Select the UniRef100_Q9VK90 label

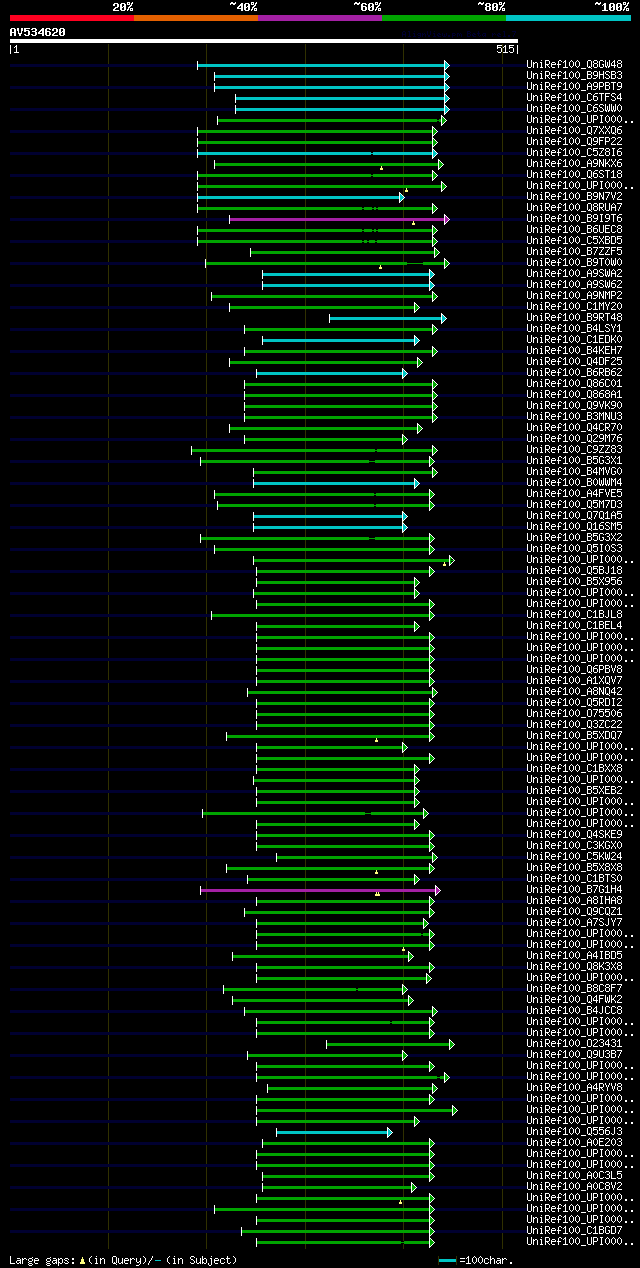tap(575, 405)
